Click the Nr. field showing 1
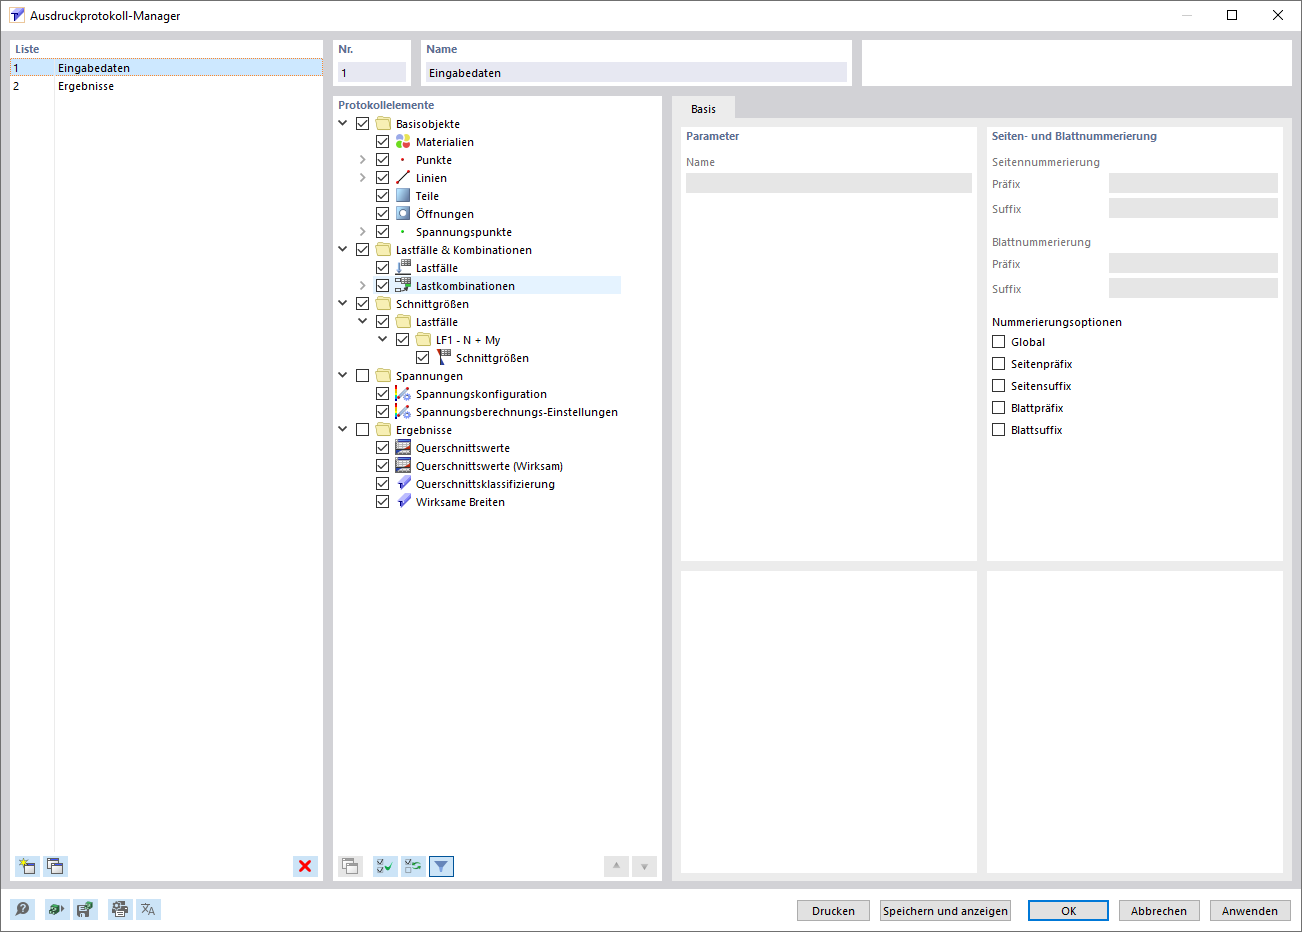 pyautogui.click(x=372, y=73)
